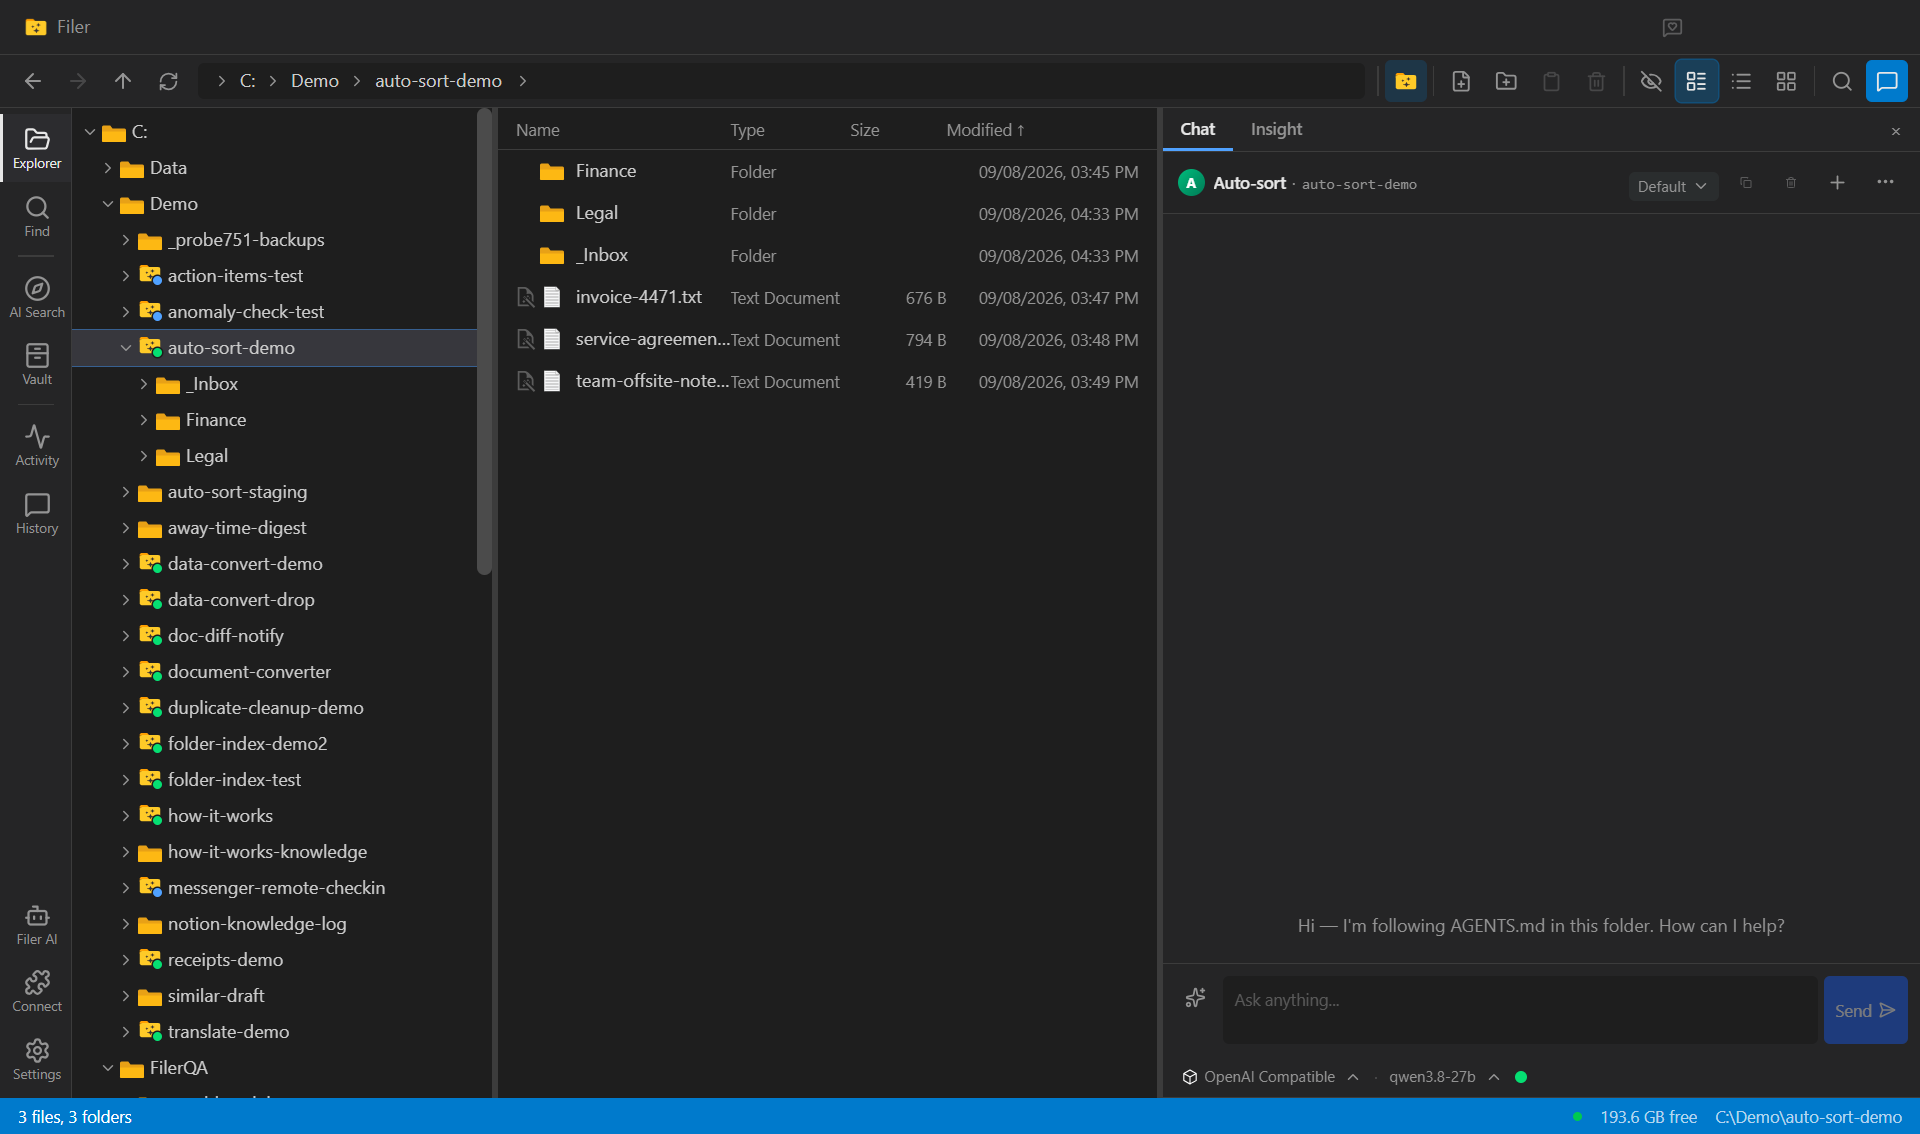Close the chat side panel
The width and height of the screenshot is (1920, 1134).
[1895, 131]
